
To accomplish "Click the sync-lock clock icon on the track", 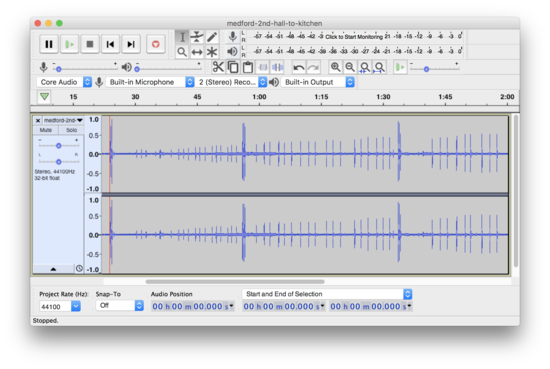I will tap(79, 269).
